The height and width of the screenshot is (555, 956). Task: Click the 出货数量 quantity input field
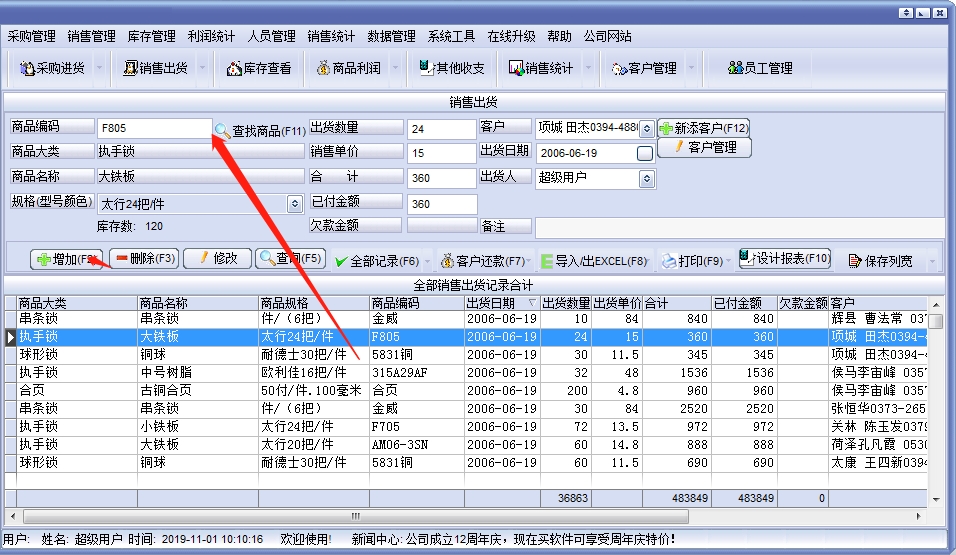pos(441,129)
